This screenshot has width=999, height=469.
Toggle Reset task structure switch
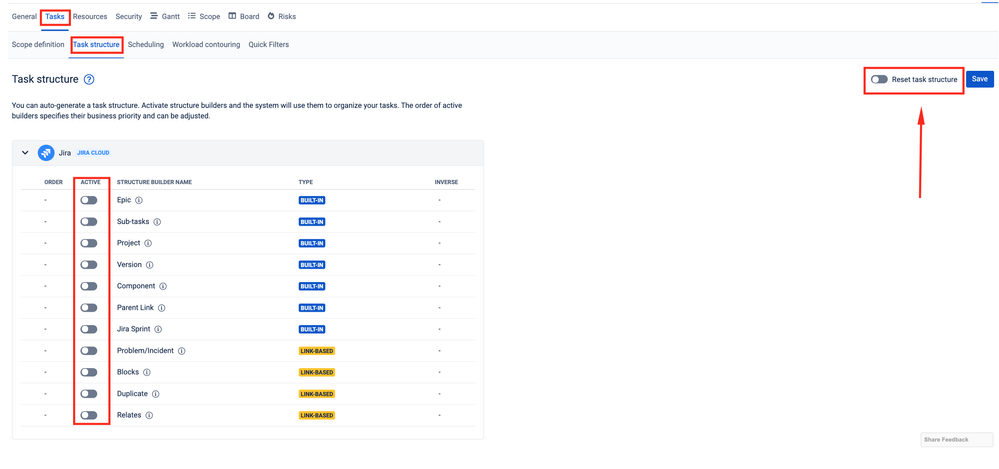point(879,80)
